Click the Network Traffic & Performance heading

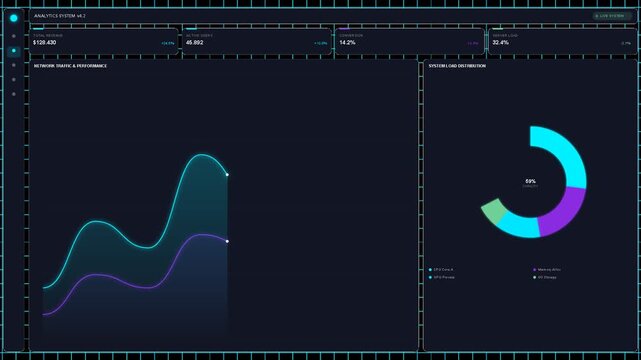tap(70, 66)
